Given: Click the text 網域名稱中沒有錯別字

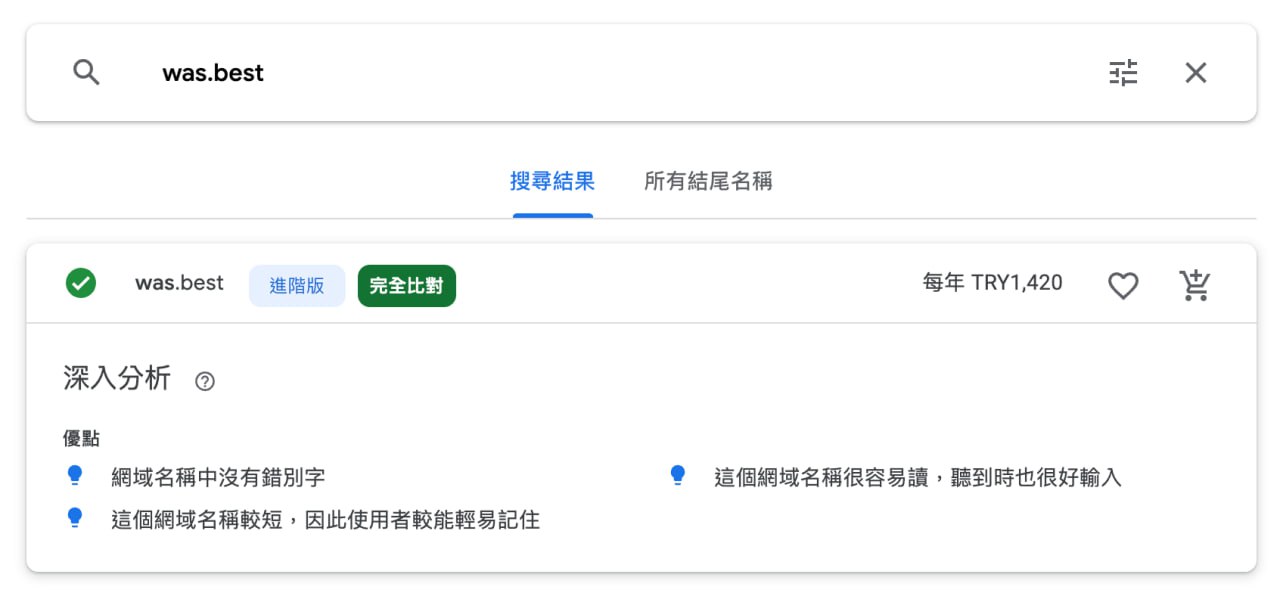Looking at the screenshot, I should 218,478.
